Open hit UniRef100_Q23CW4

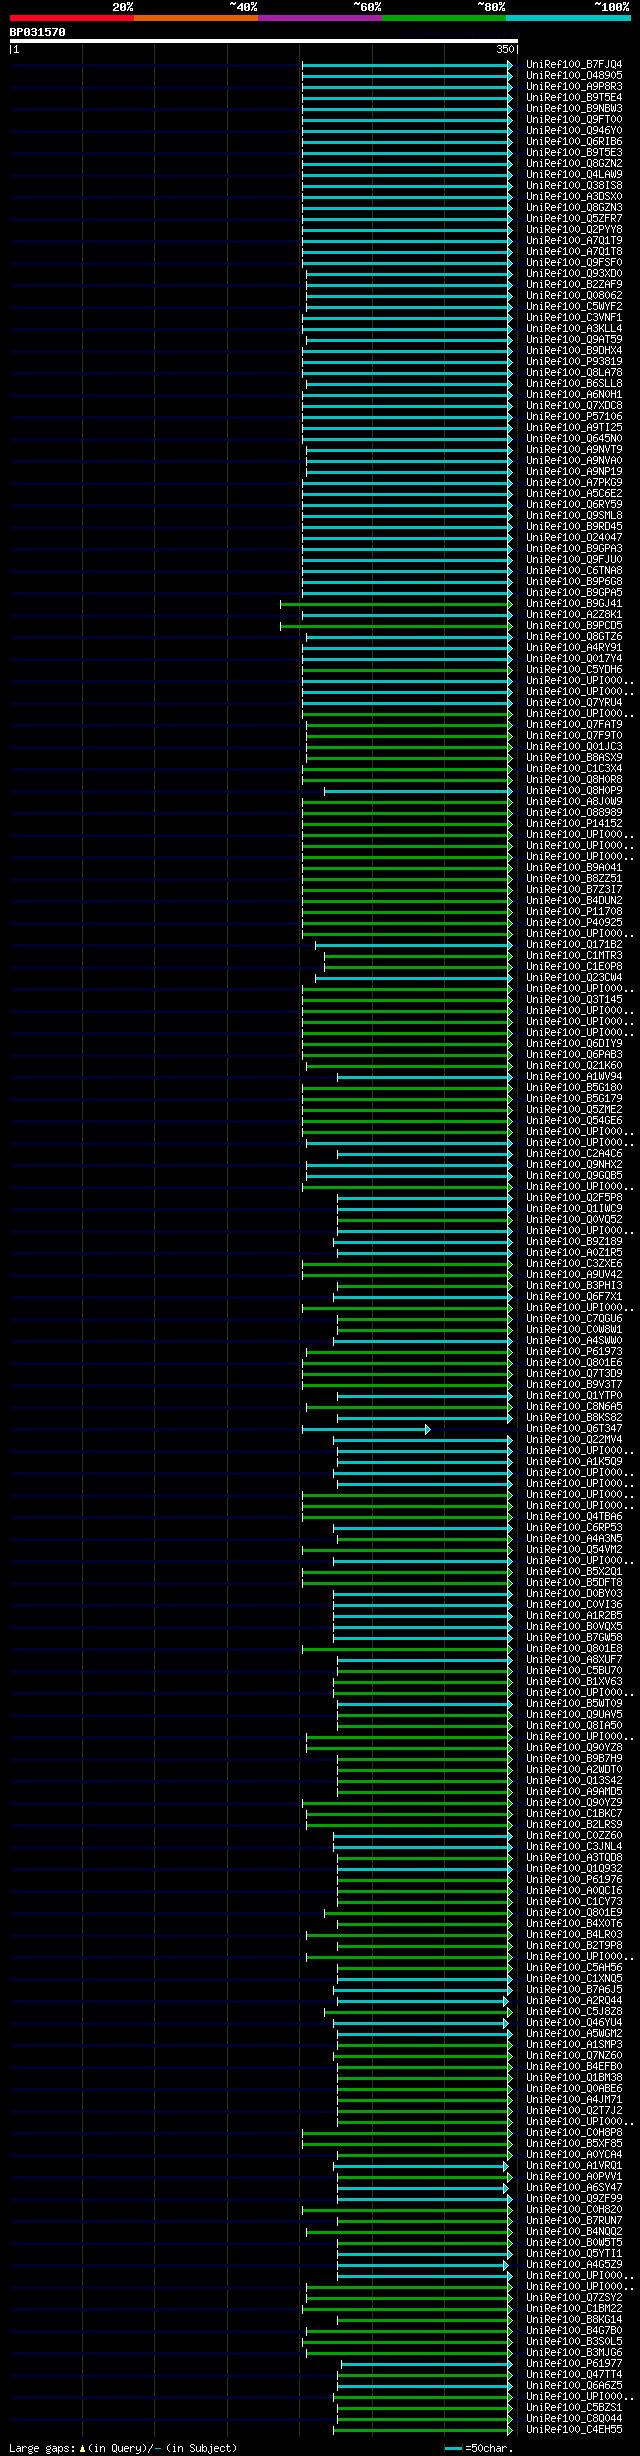(574, 977)
